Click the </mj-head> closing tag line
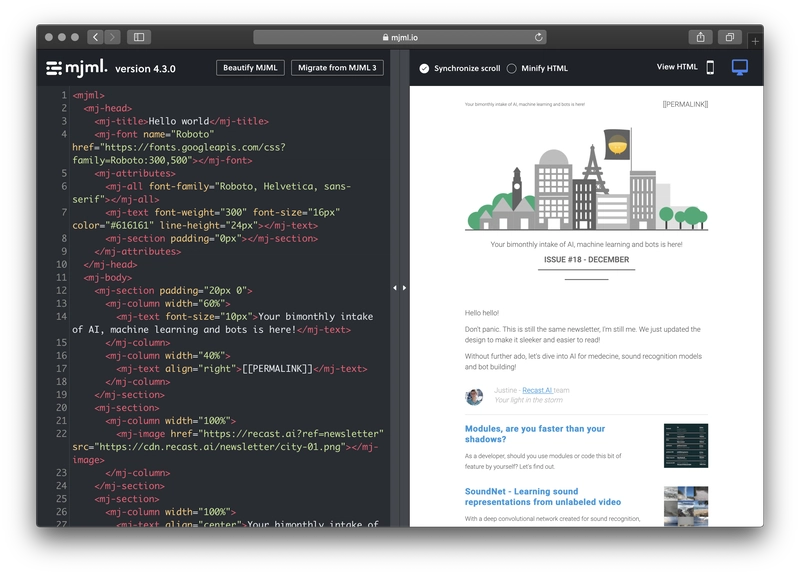Screen dimensions: 800x575 110,264
